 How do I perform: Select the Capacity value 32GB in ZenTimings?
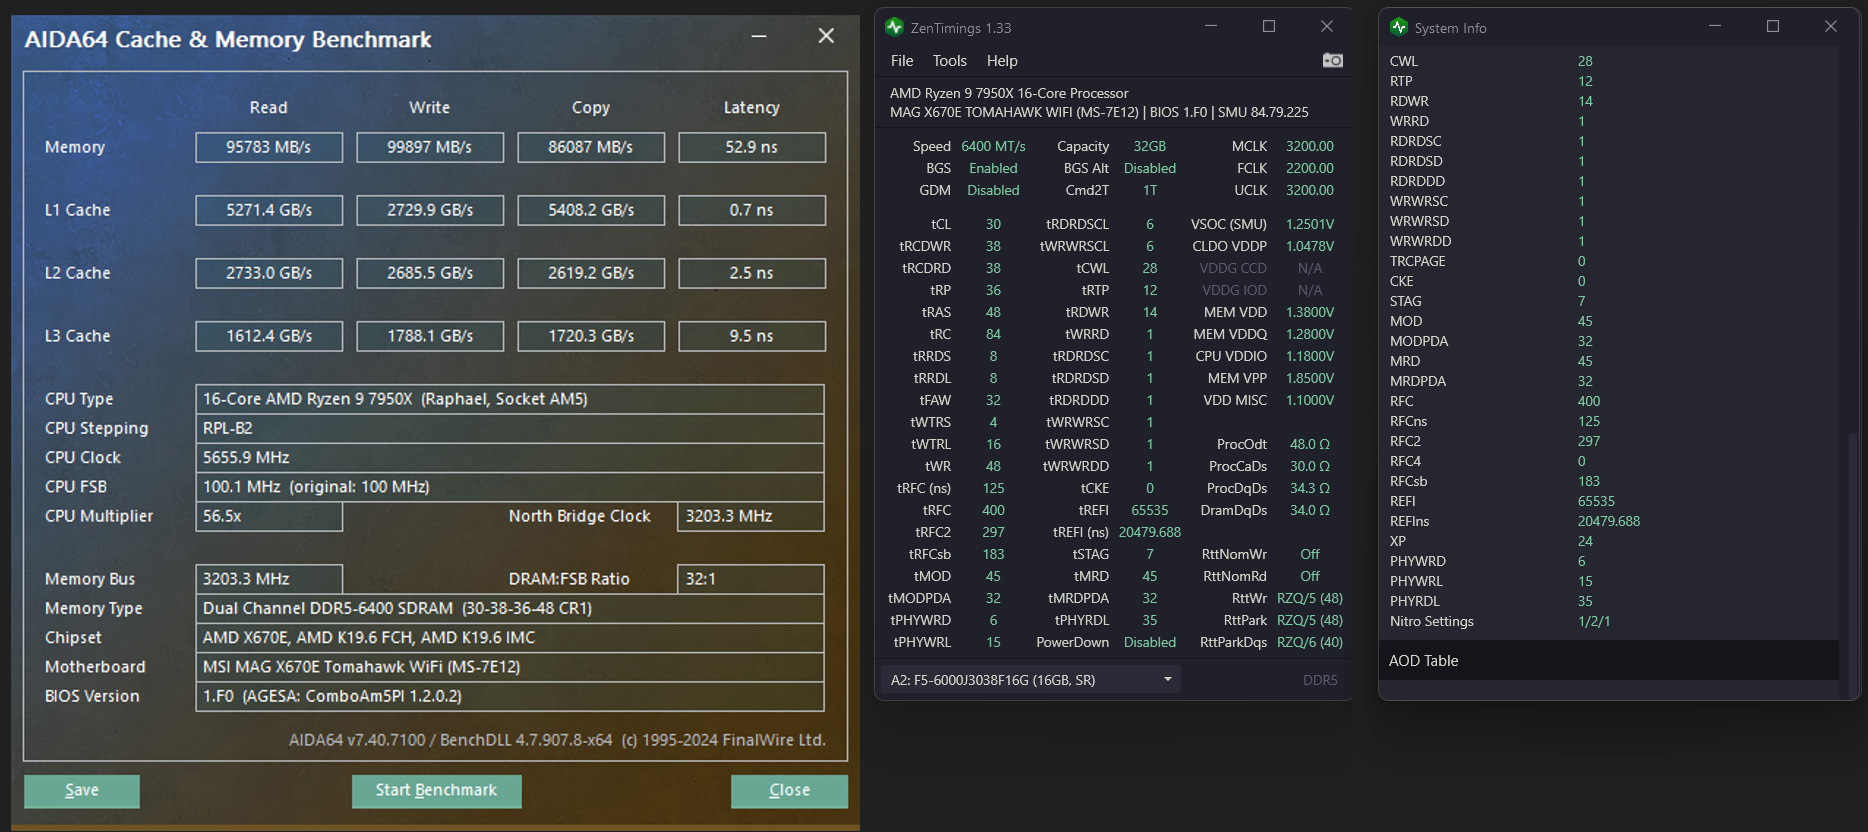[1150, 146]
